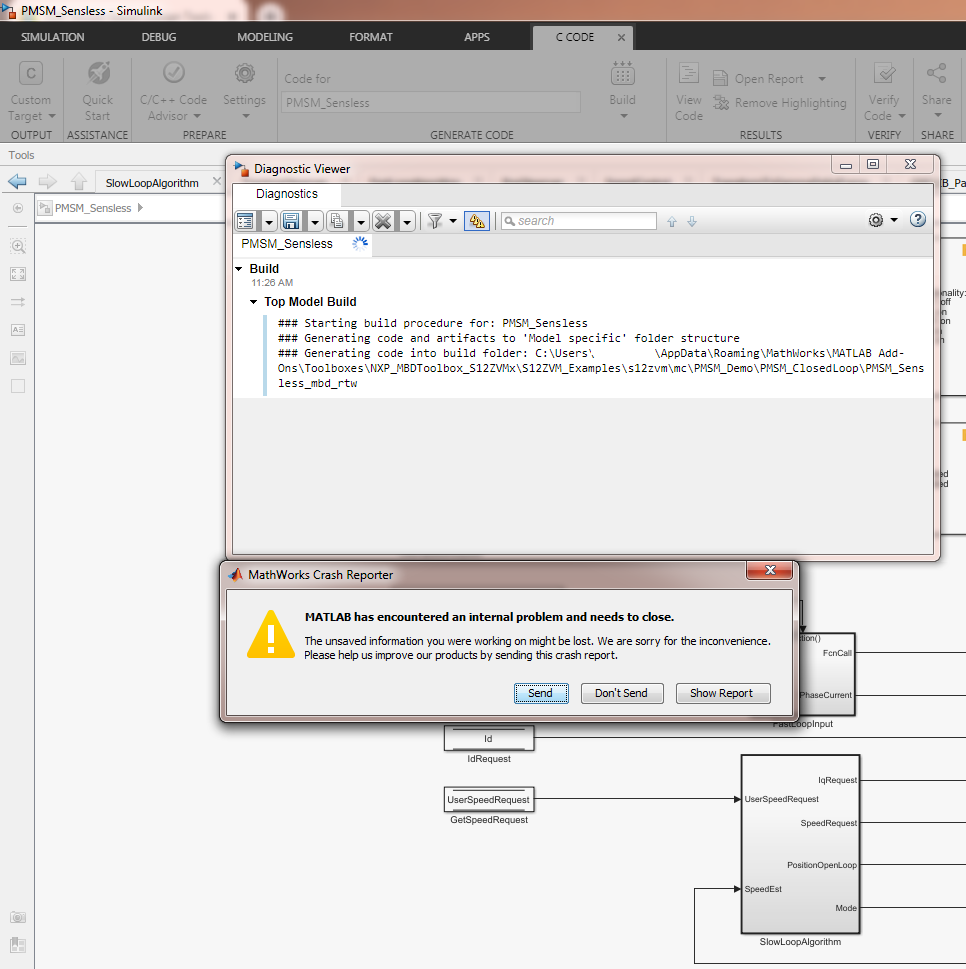Click Verify Code in the VERIFY section
Viewport: 966px width, 969px height.
pyautogui.click(x=881, y=93)
